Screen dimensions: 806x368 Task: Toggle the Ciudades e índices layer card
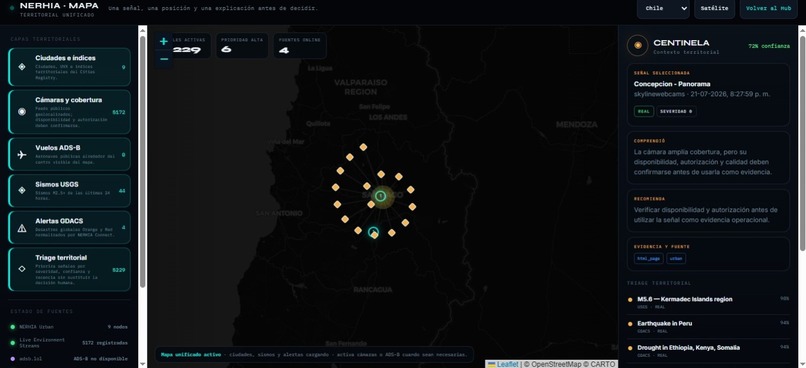click(69, 67)
